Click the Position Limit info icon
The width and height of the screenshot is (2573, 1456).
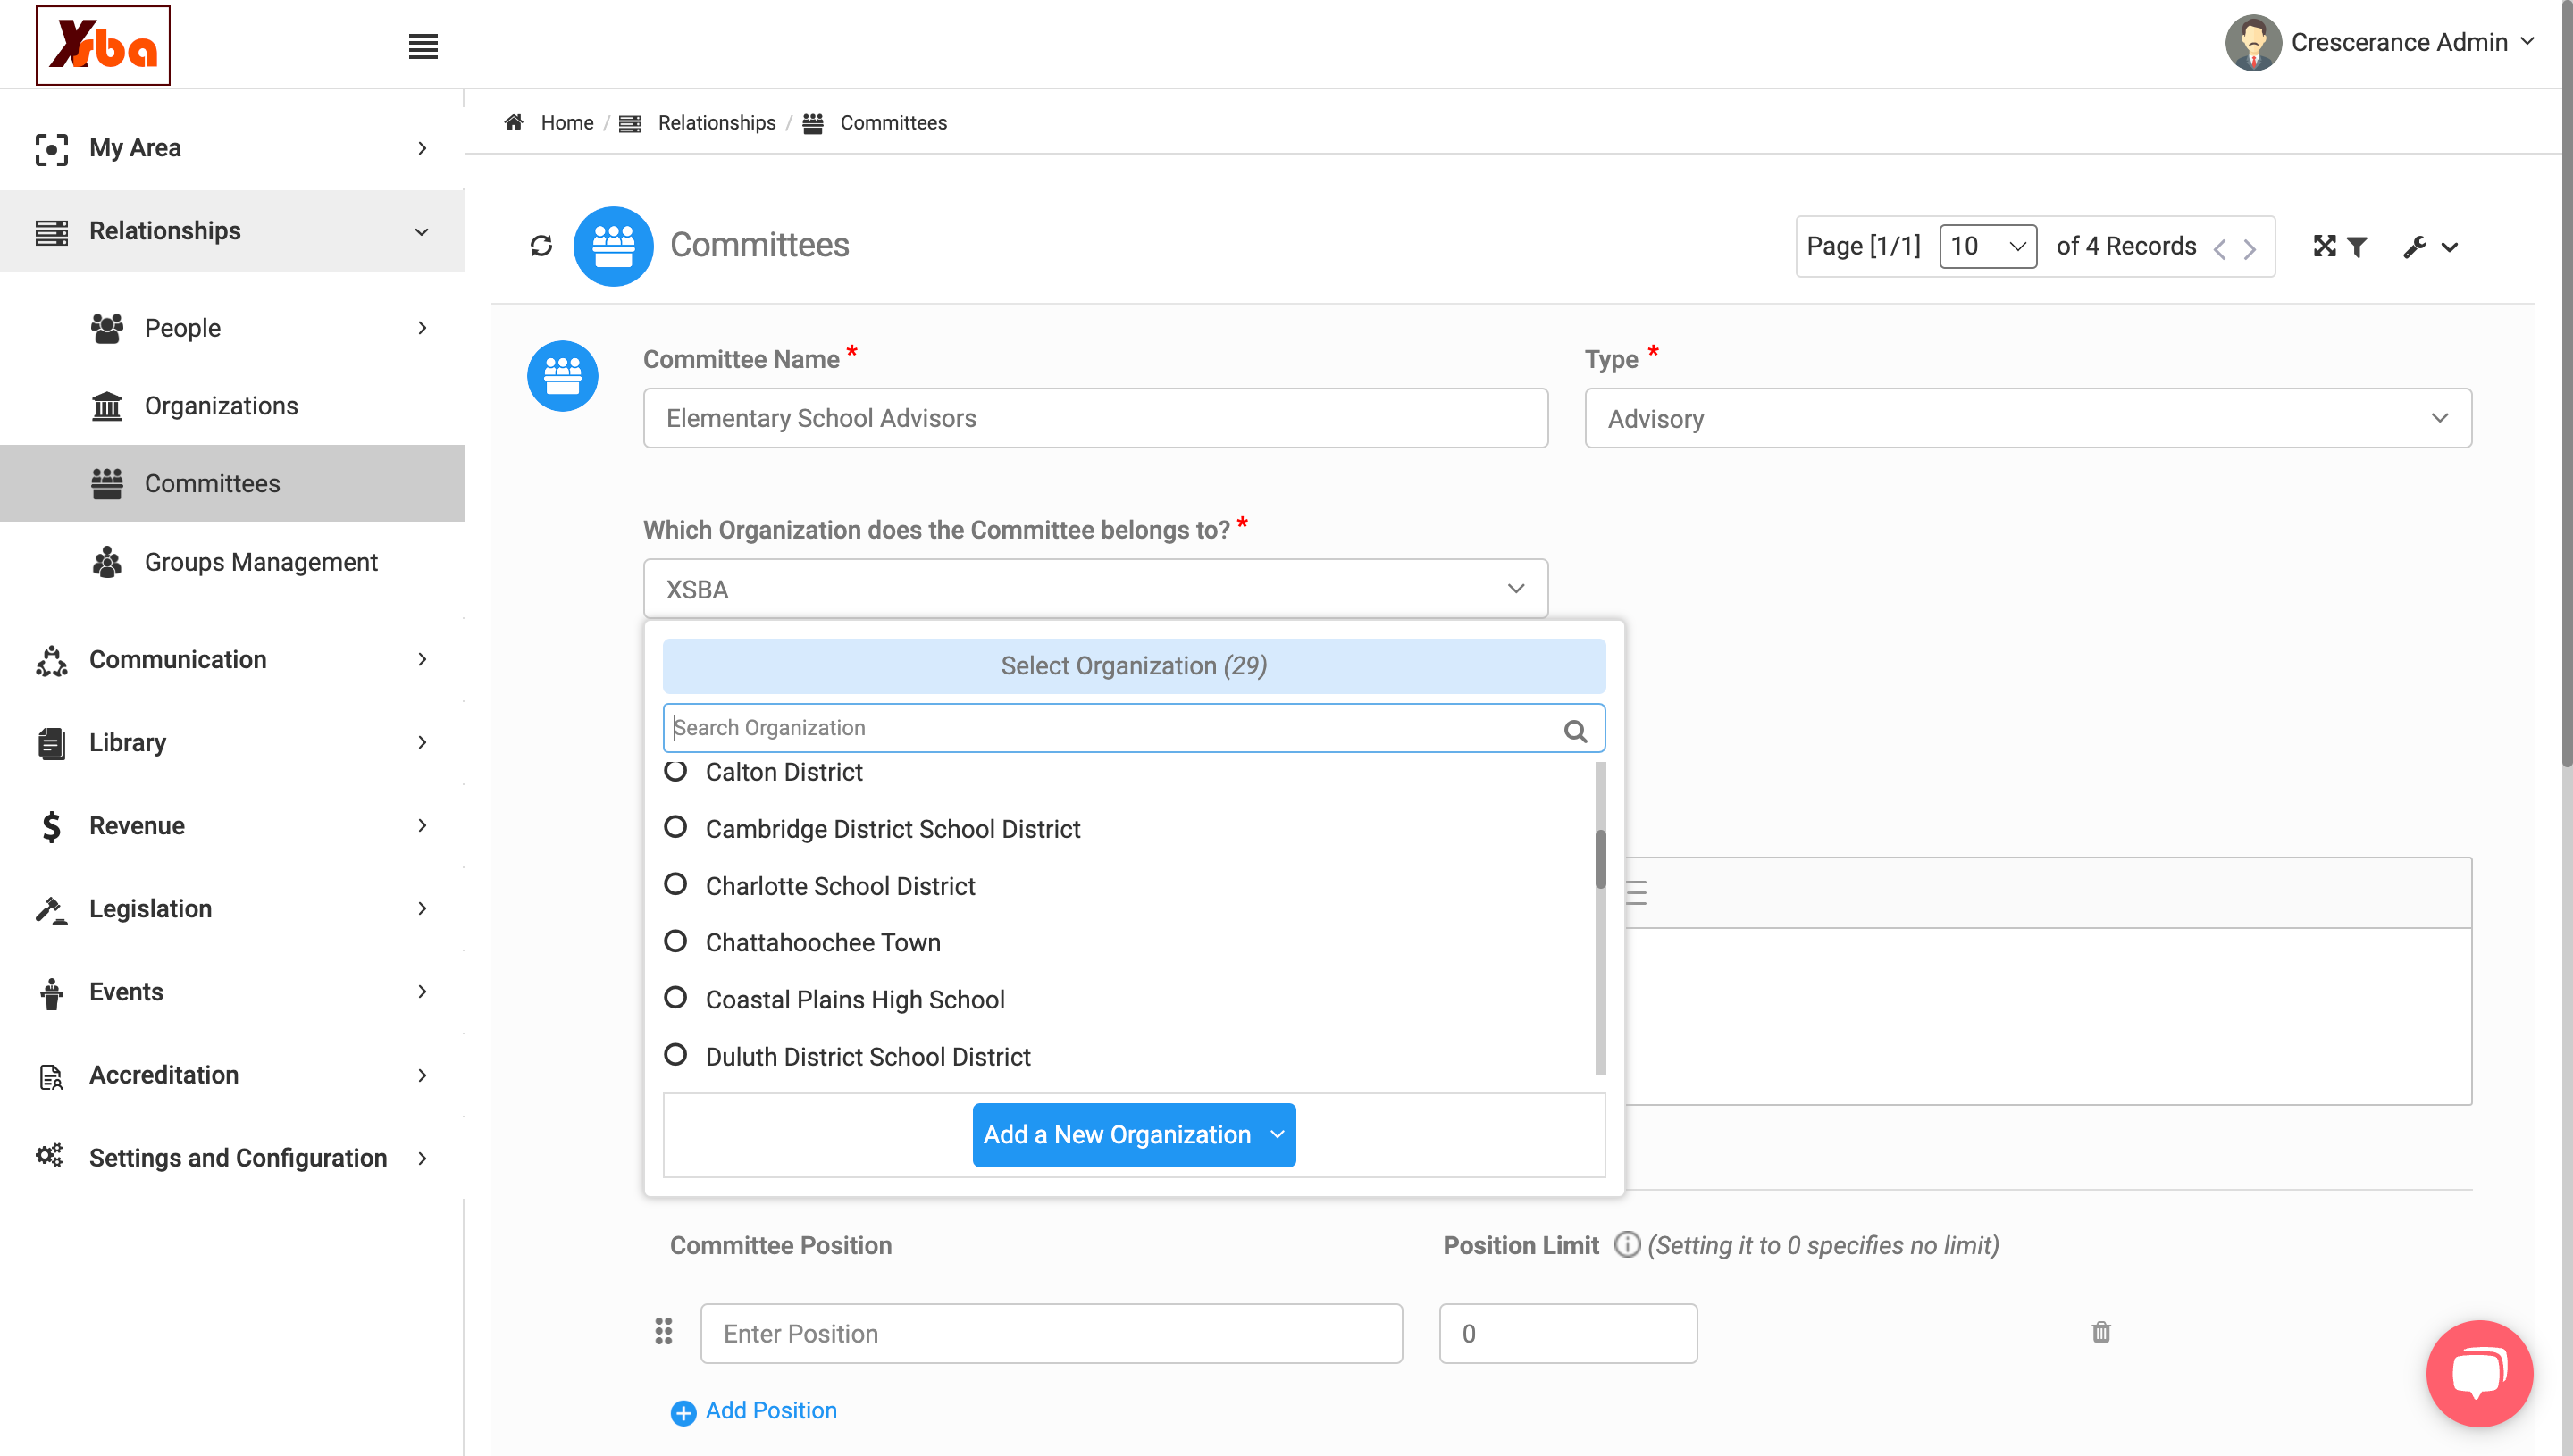pyautogui.click(x=1627, y=1245)
